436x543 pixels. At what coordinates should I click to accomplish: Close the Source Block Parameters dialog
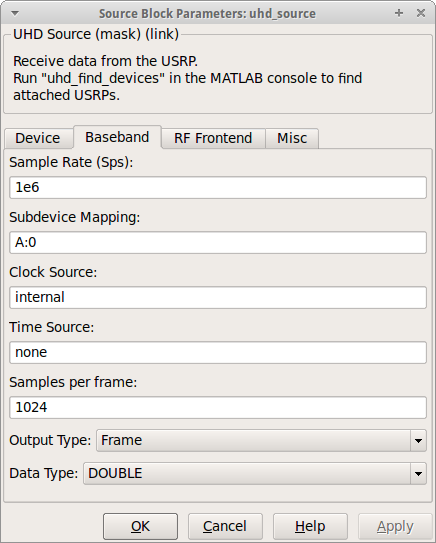click(421, 13)
